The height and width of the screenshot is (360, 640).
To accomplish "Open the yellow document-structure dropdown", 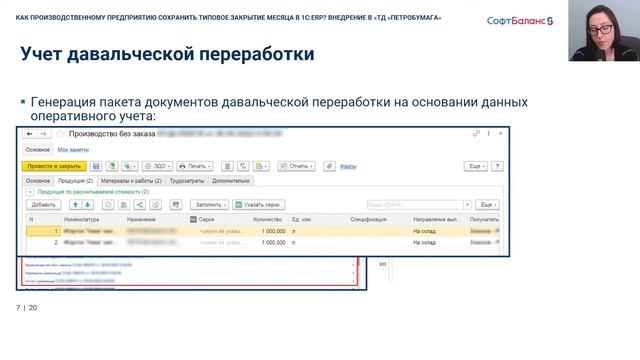I will [x=261, y=166].
